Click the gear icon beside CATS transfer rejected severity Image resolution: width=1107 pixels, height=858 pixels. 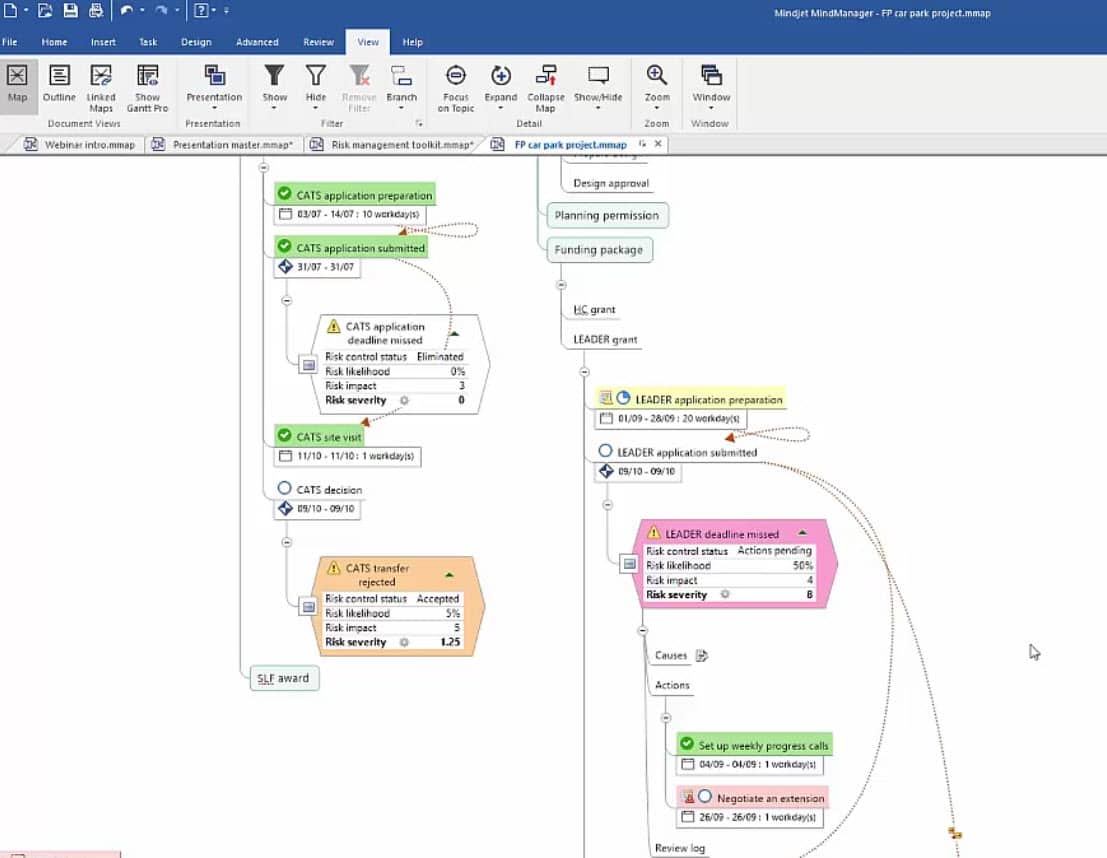pos(405,642)
